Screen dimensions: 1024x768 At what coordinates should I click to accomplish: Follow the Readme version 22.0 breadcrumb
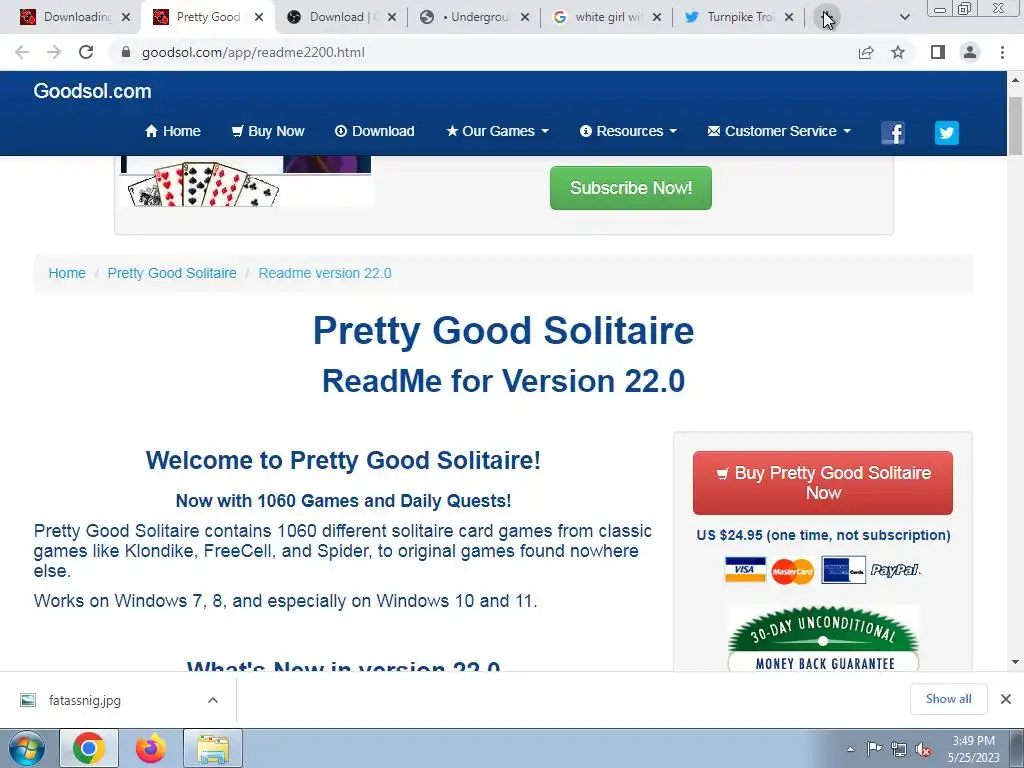click(x=325, y=273)
